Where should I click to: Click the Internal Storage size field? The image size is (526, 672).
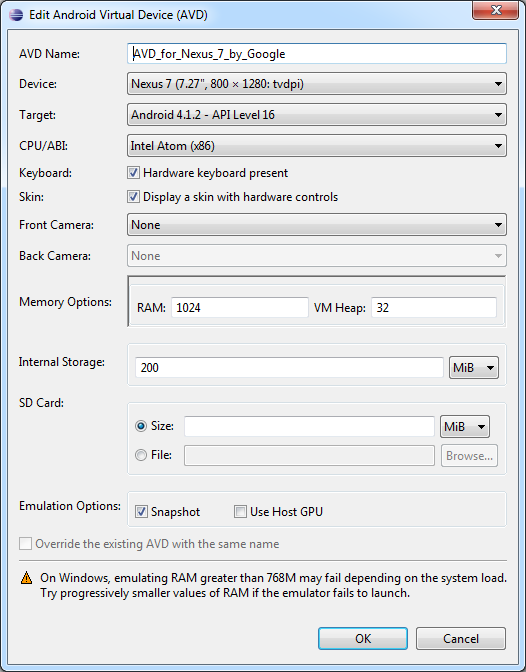point(289,368)
